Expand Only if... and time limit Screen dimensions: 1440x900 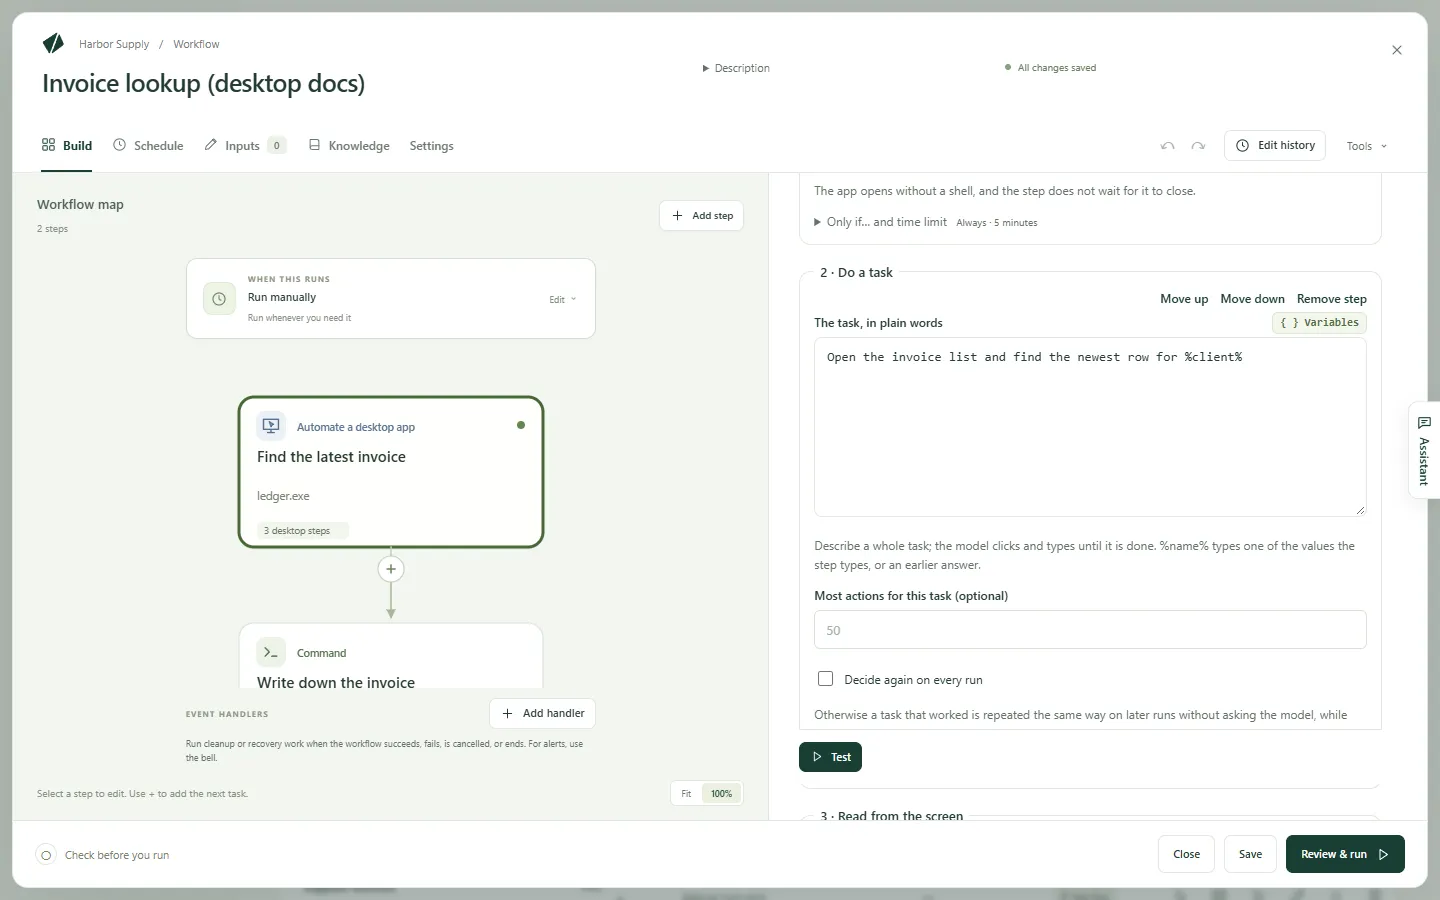pos(880,222)
